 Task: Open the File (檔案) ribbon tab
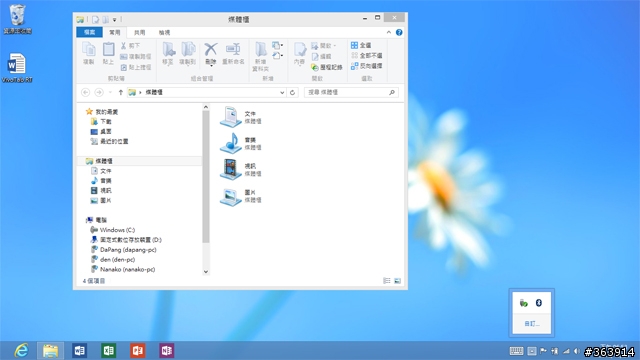click(x=89, y=32)
